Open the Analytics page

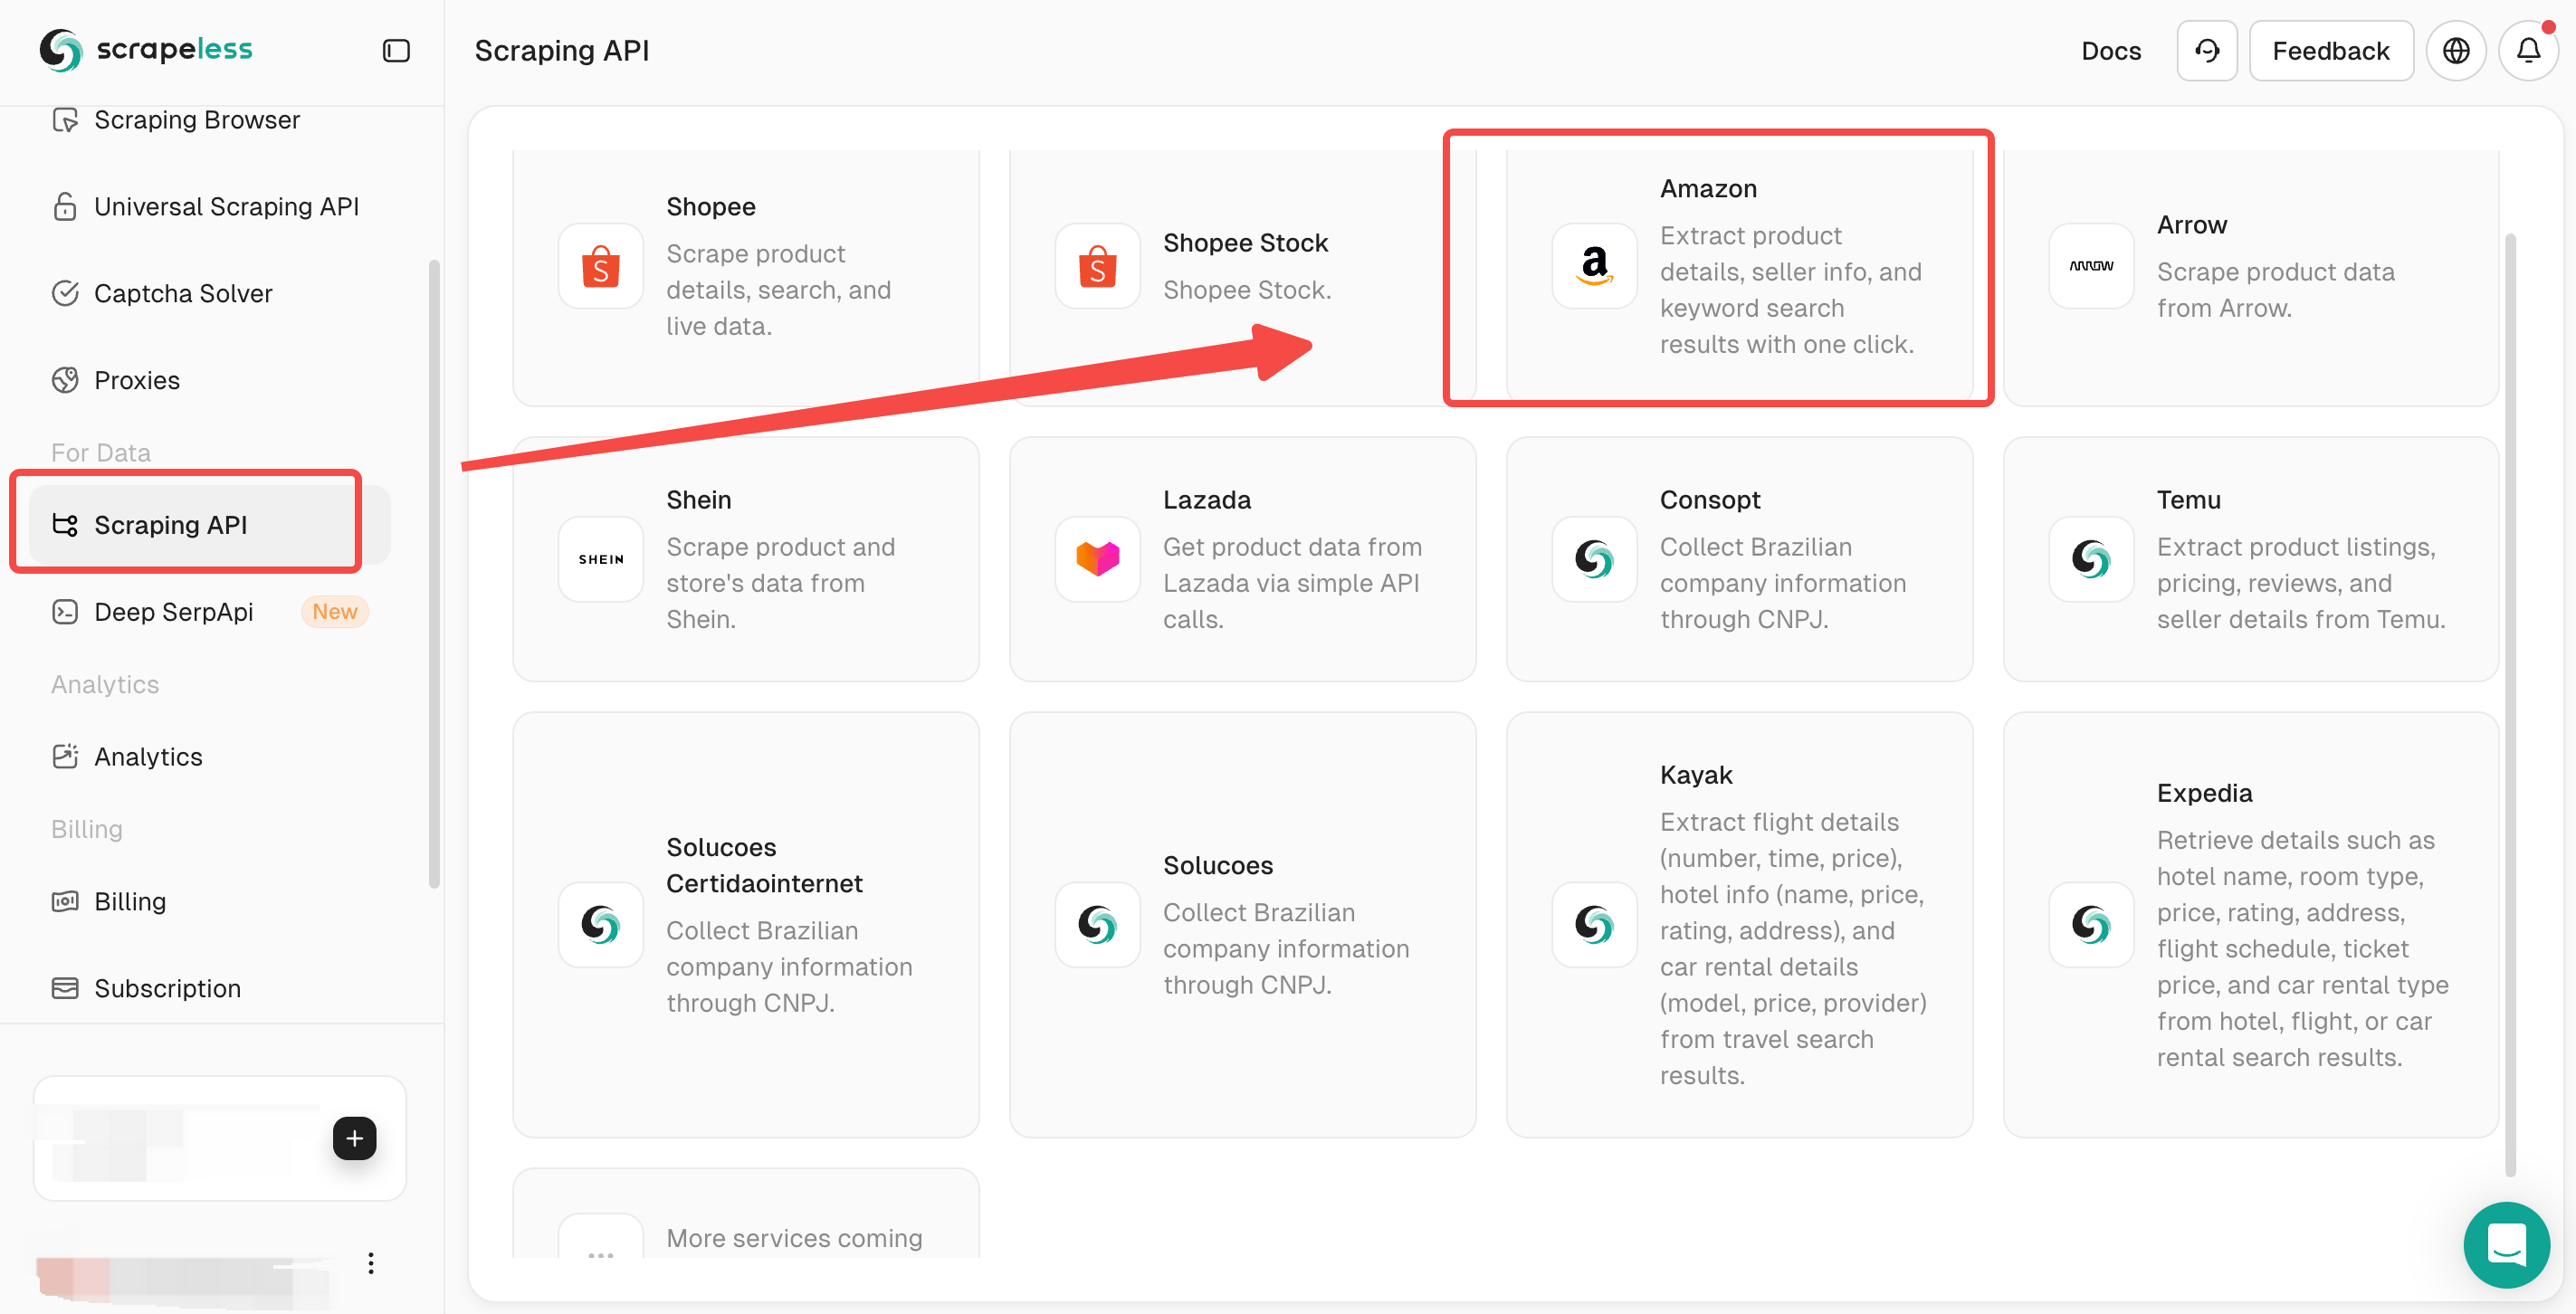click(209, 756)
